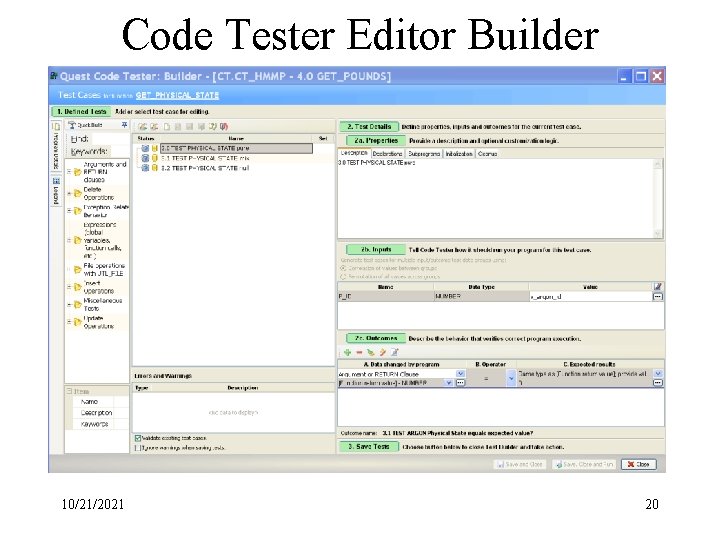Click the red last test case toolbar icon
This screenshot has width=720, height=540.
pyautogui.click(x=224, y=126)
